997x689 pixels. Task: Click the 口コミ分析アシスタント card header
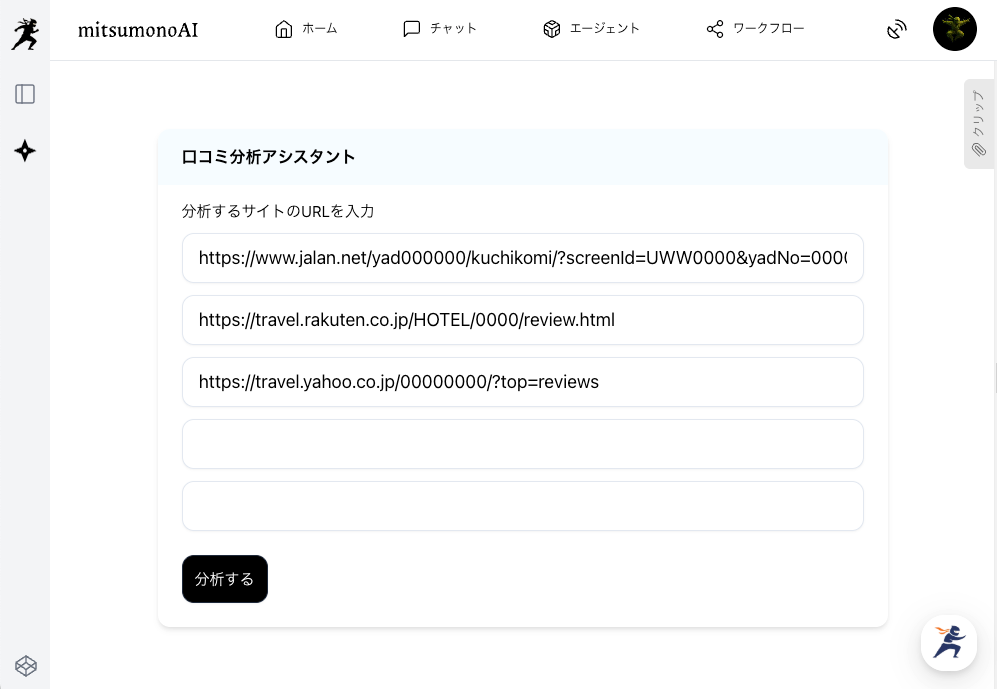[522, 157]
